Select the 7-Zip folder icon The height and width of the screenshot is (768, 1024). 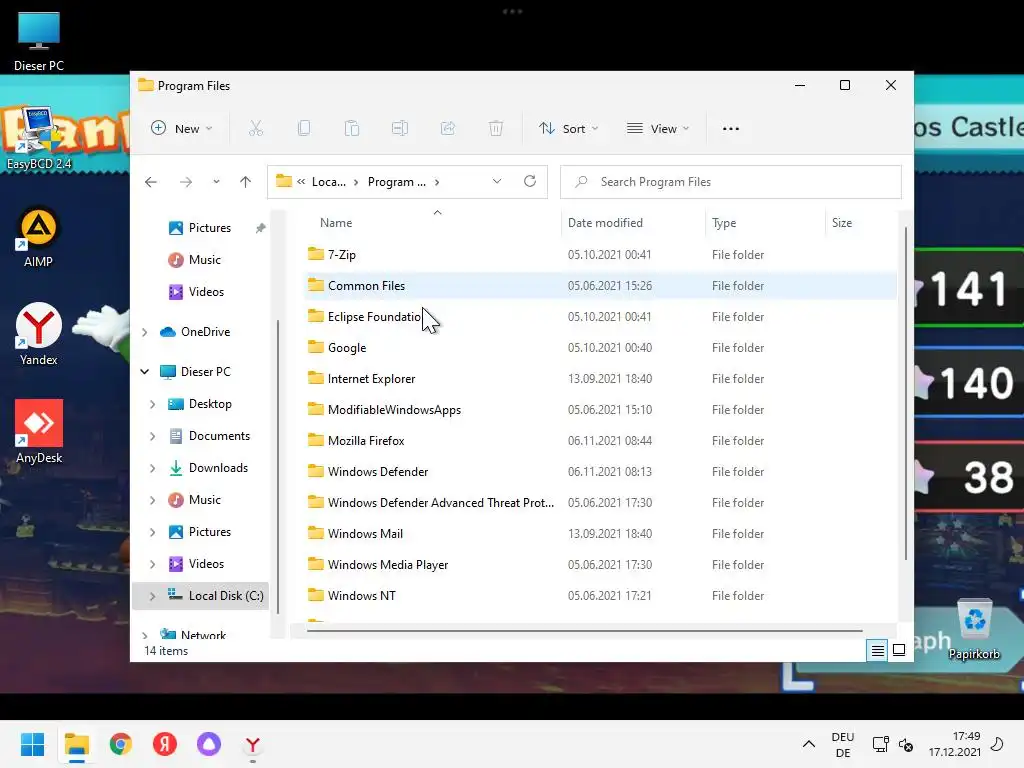(315, 254)
